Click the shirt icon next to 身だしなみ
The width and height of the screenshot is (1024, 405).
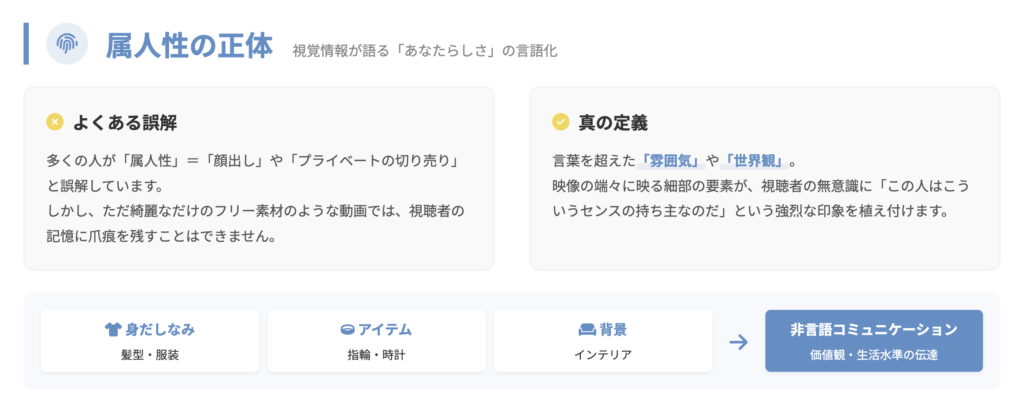[x=112, y=329]
